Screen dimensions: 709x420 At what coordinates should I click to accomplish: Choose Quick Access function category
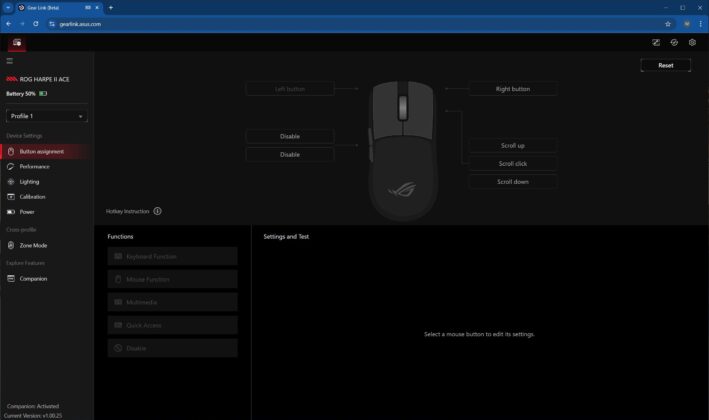pos(172,325)
